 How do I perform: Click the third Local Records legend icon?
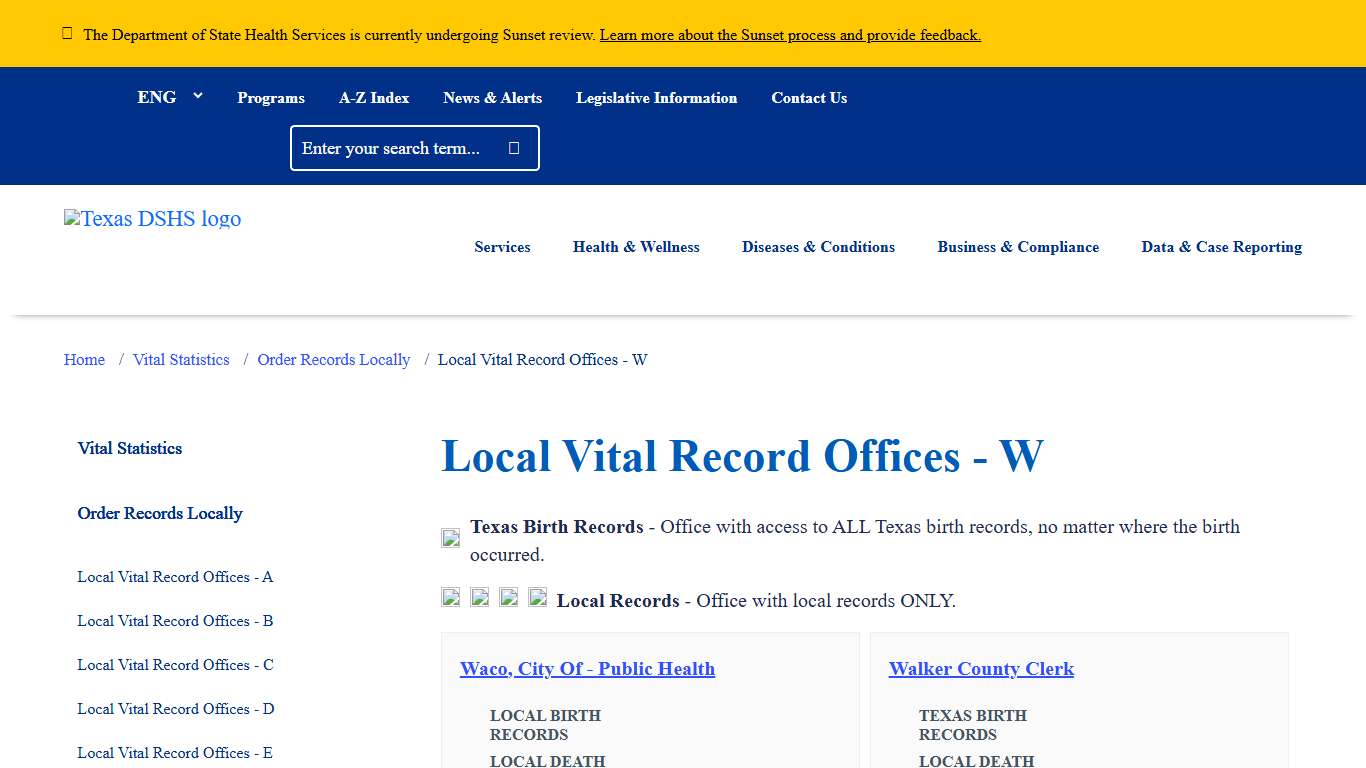pyautogui.click(x=508, y=597)
